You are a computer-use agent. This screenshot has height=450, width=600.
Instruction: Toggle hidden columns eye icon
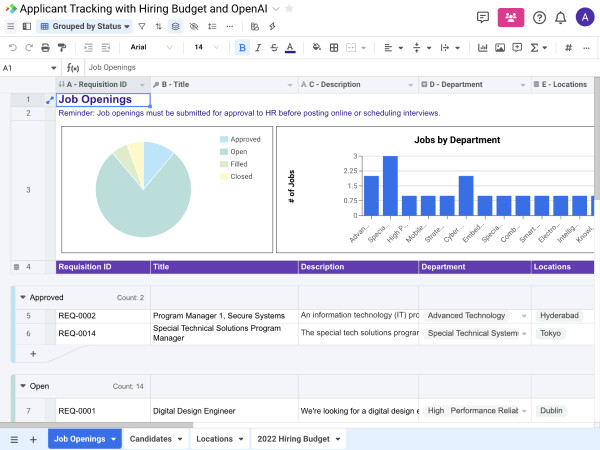(194, 26)
